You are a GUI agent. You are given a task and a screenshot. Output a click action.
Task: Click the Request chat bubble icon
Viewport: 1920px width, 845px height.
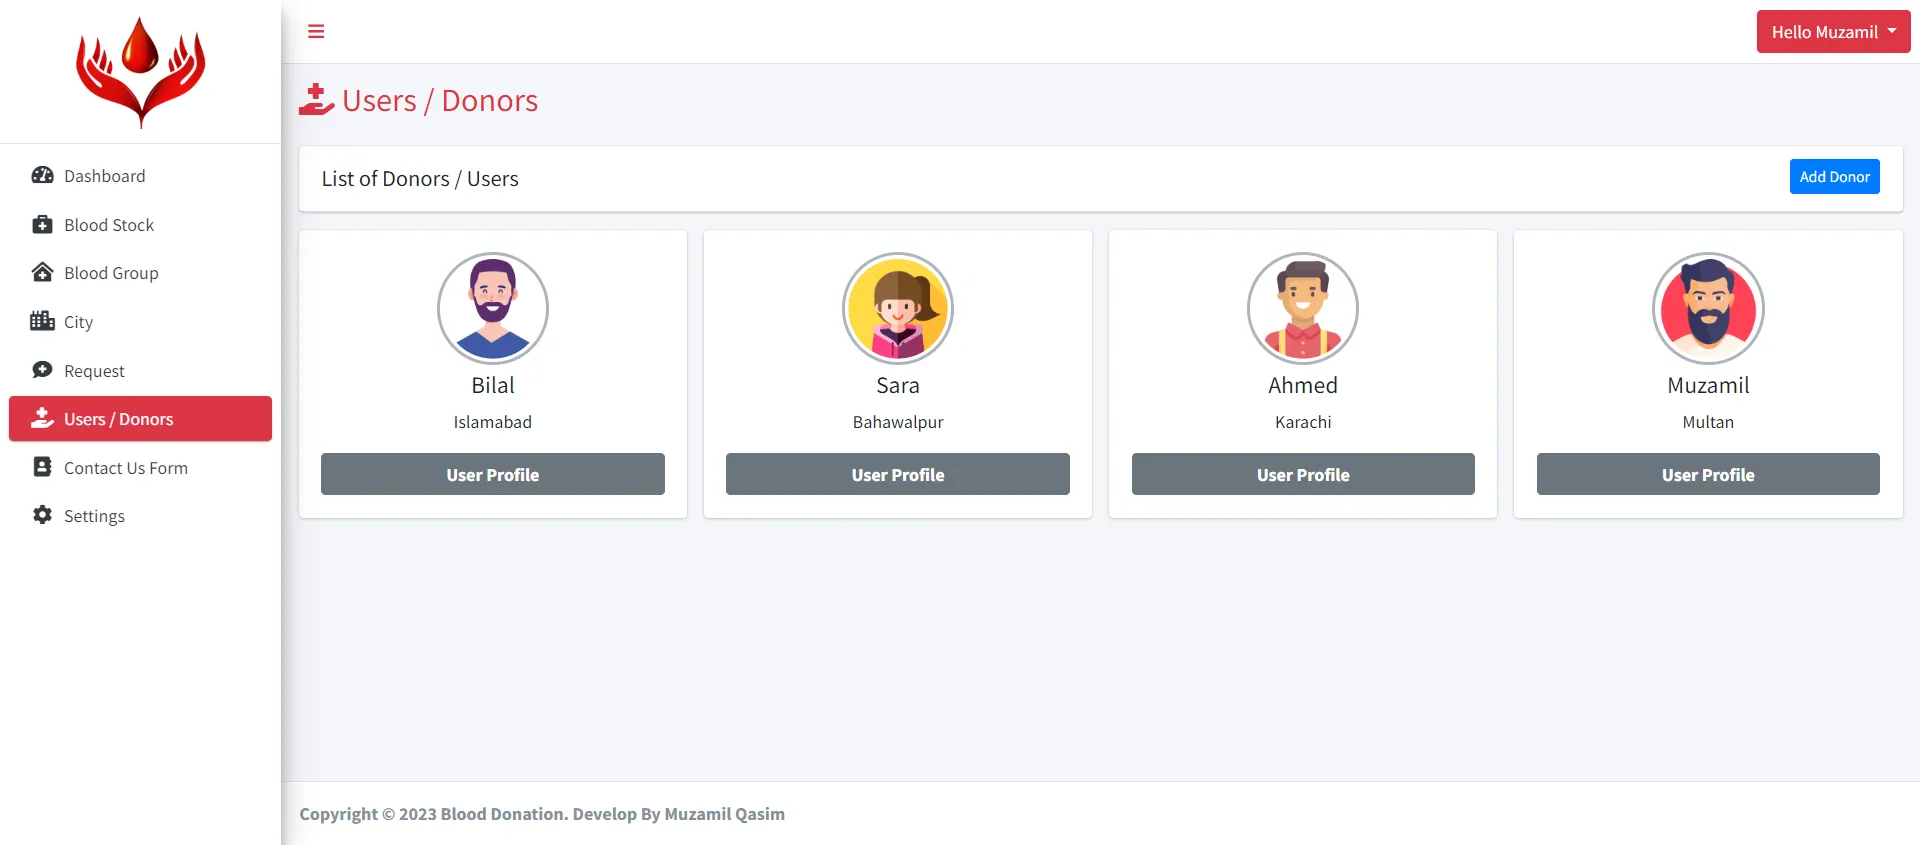(42, 370)
